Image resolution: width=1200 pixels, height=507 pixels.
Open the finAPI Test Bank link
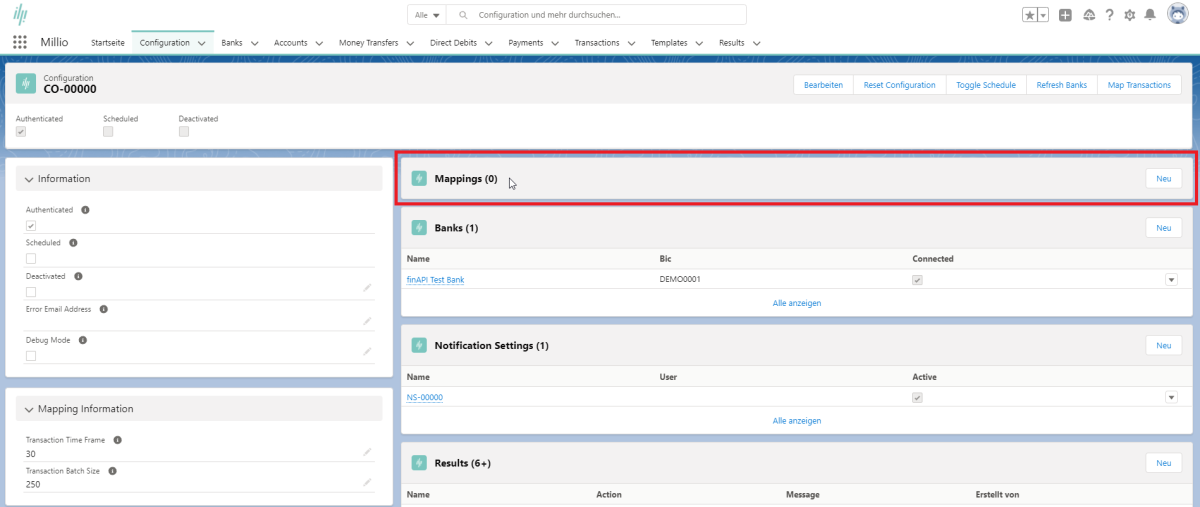pos(435,280)
